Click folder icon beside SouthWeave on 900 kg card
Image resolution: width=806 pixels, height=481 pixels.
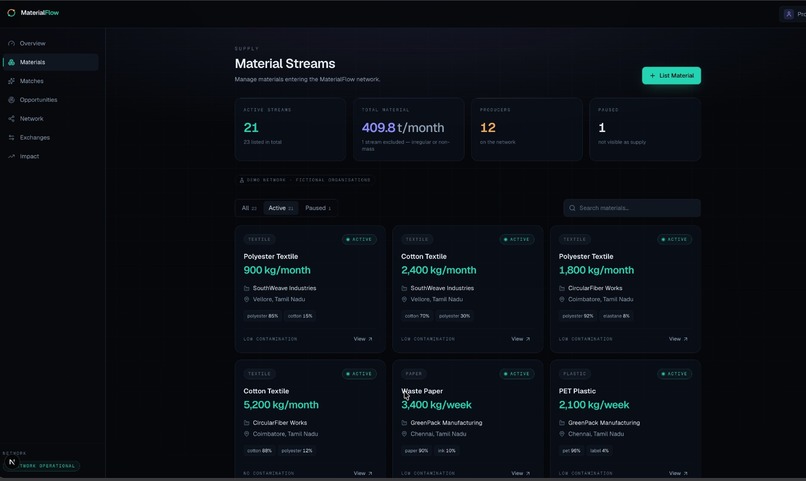pos(246,288)
